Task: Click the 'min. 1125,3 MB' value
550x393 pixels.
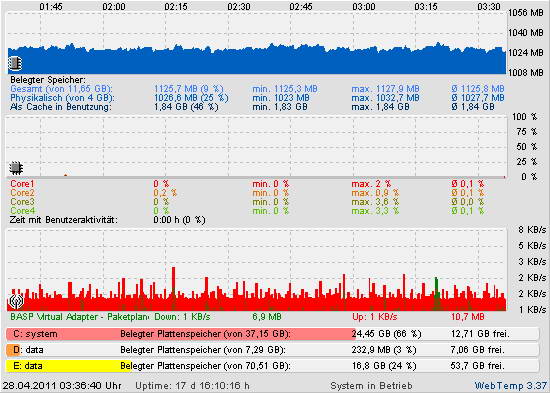Action: (285, 89)
